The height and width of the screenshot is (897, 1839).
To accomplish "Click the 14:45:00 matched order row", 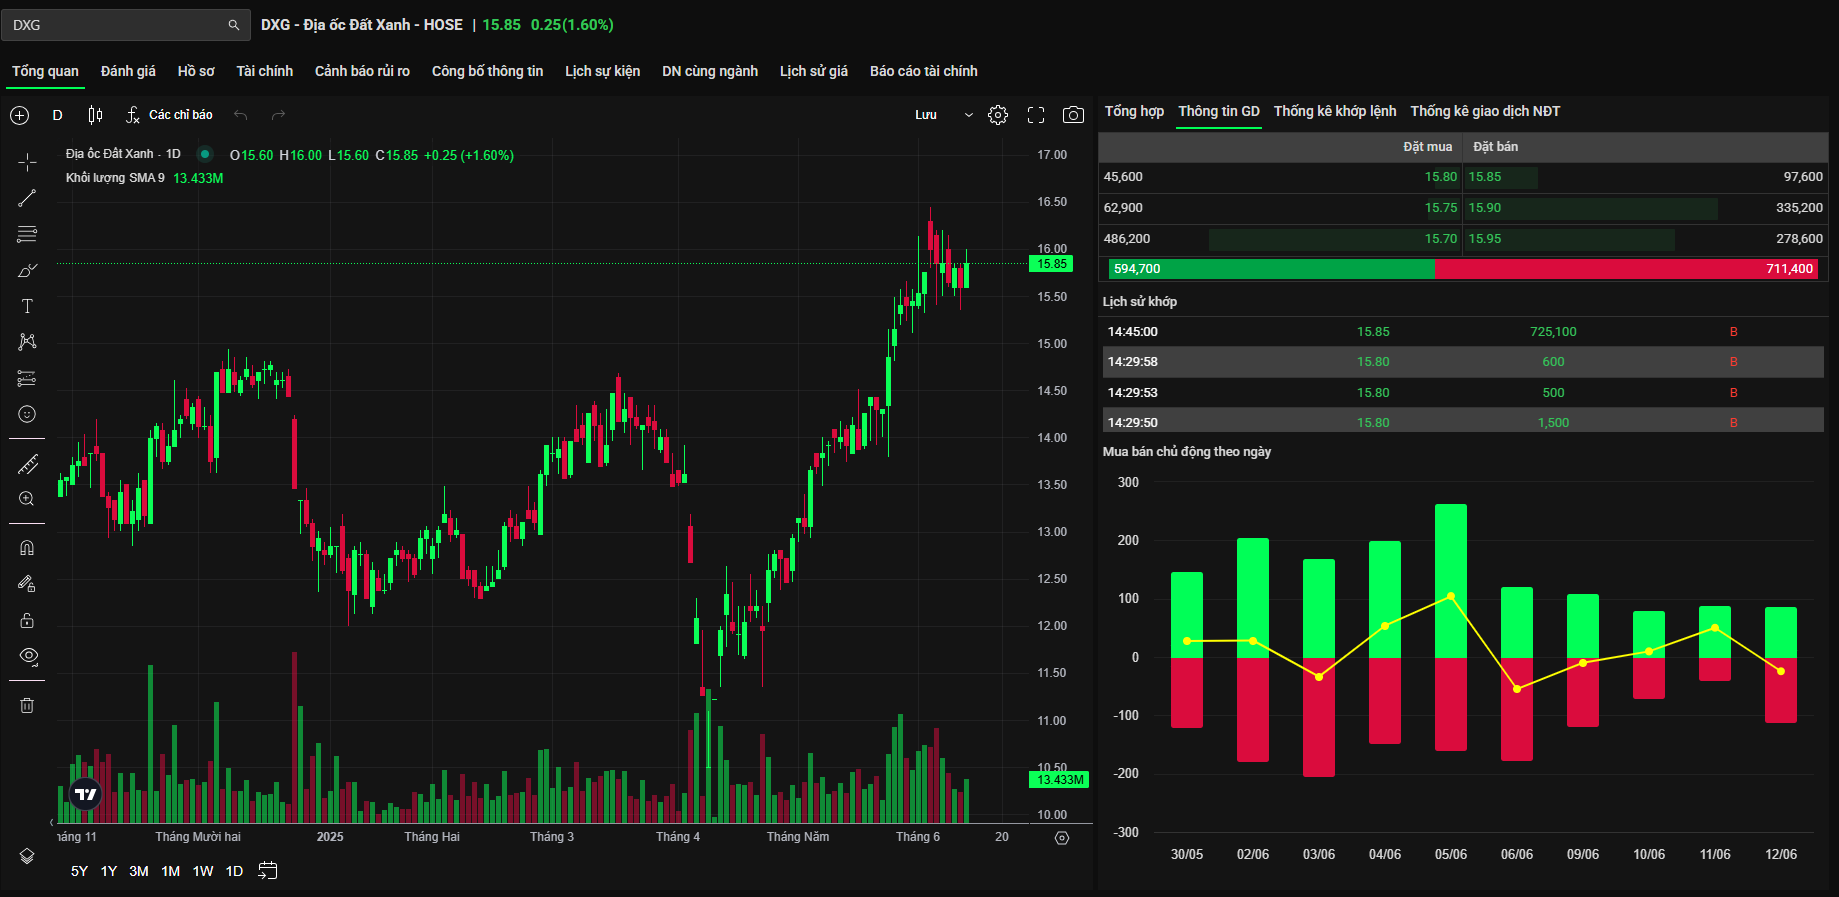I will tap(1463, 332).
